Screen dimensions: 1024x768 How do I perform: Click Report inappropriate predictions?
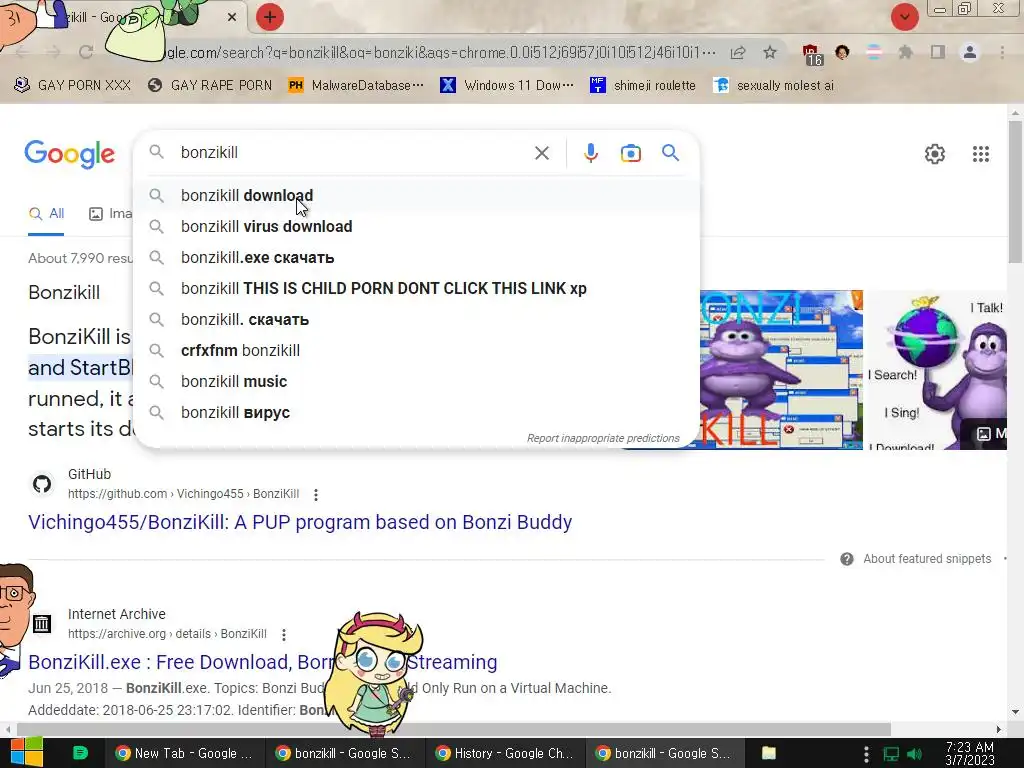tap(603, 438)
